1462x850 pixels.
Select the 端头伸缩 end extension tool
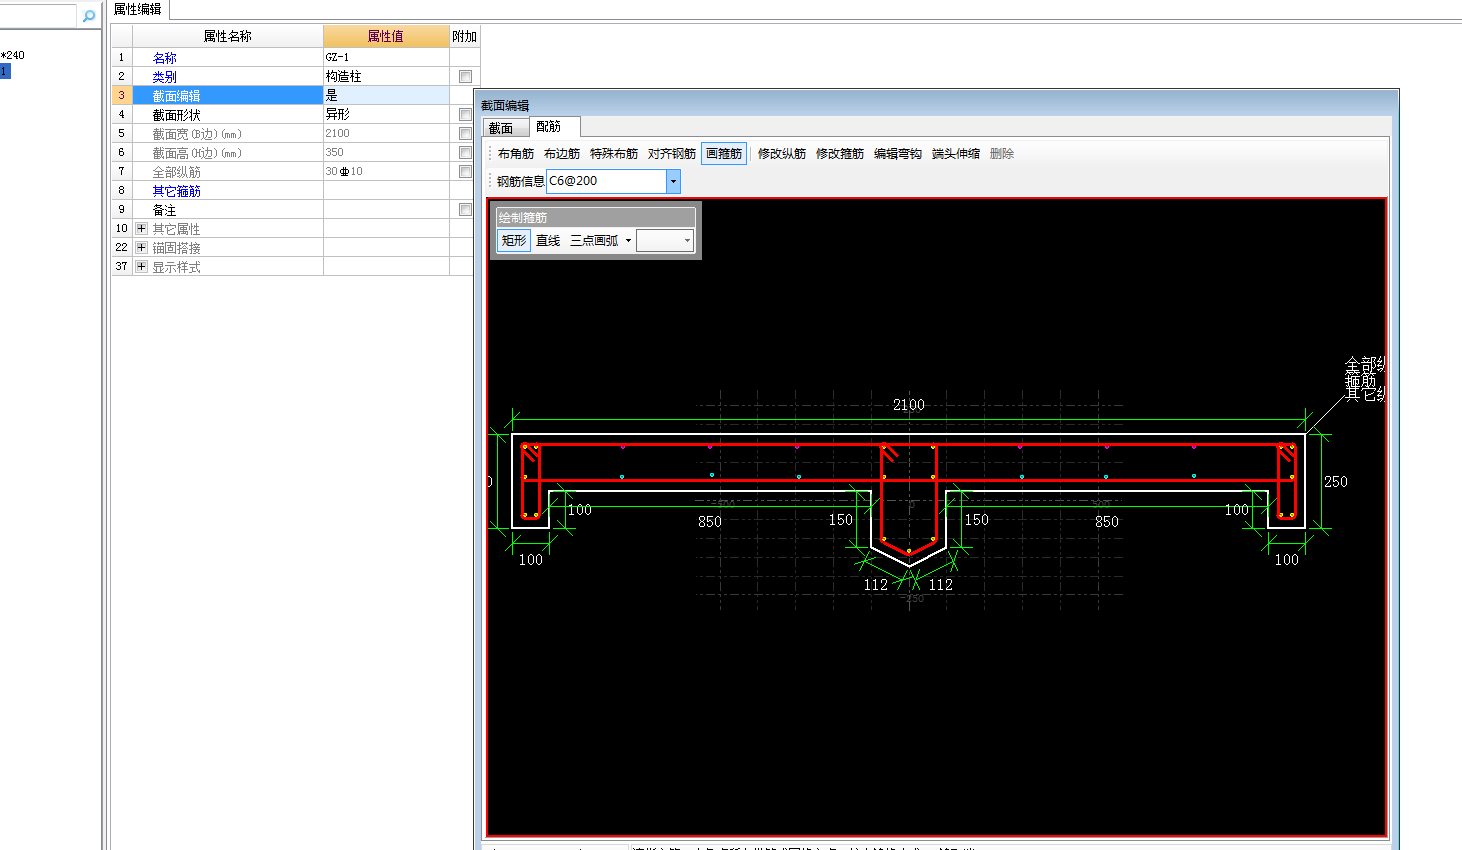tap(956, 154)
